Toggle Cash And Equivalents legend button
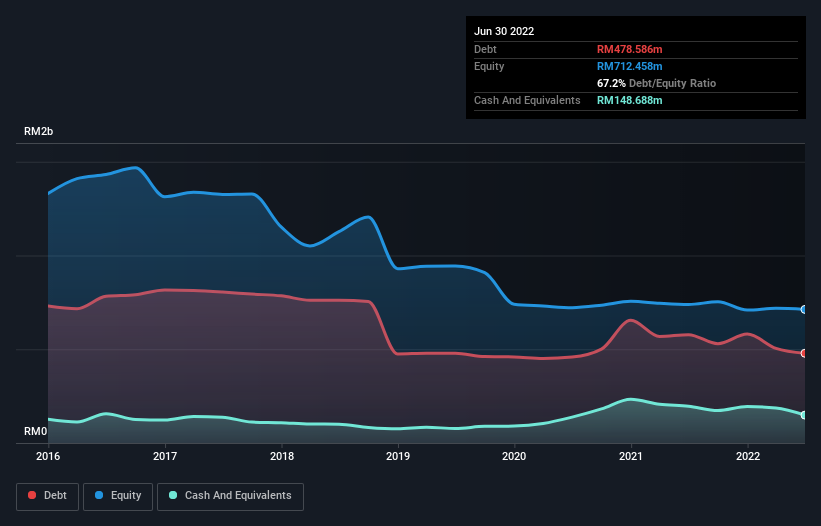The height and width of the screenshot is (526, 821). pyautogui.click(x=230, y=496)
